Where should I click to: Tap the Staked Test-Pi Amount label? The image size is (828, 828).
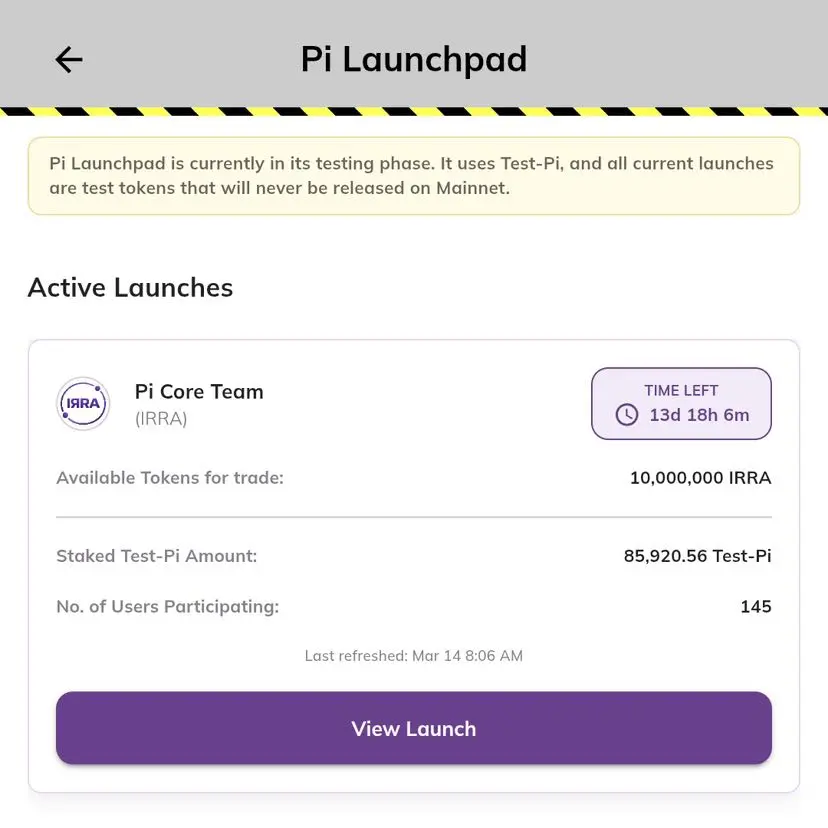coord(156,556)
